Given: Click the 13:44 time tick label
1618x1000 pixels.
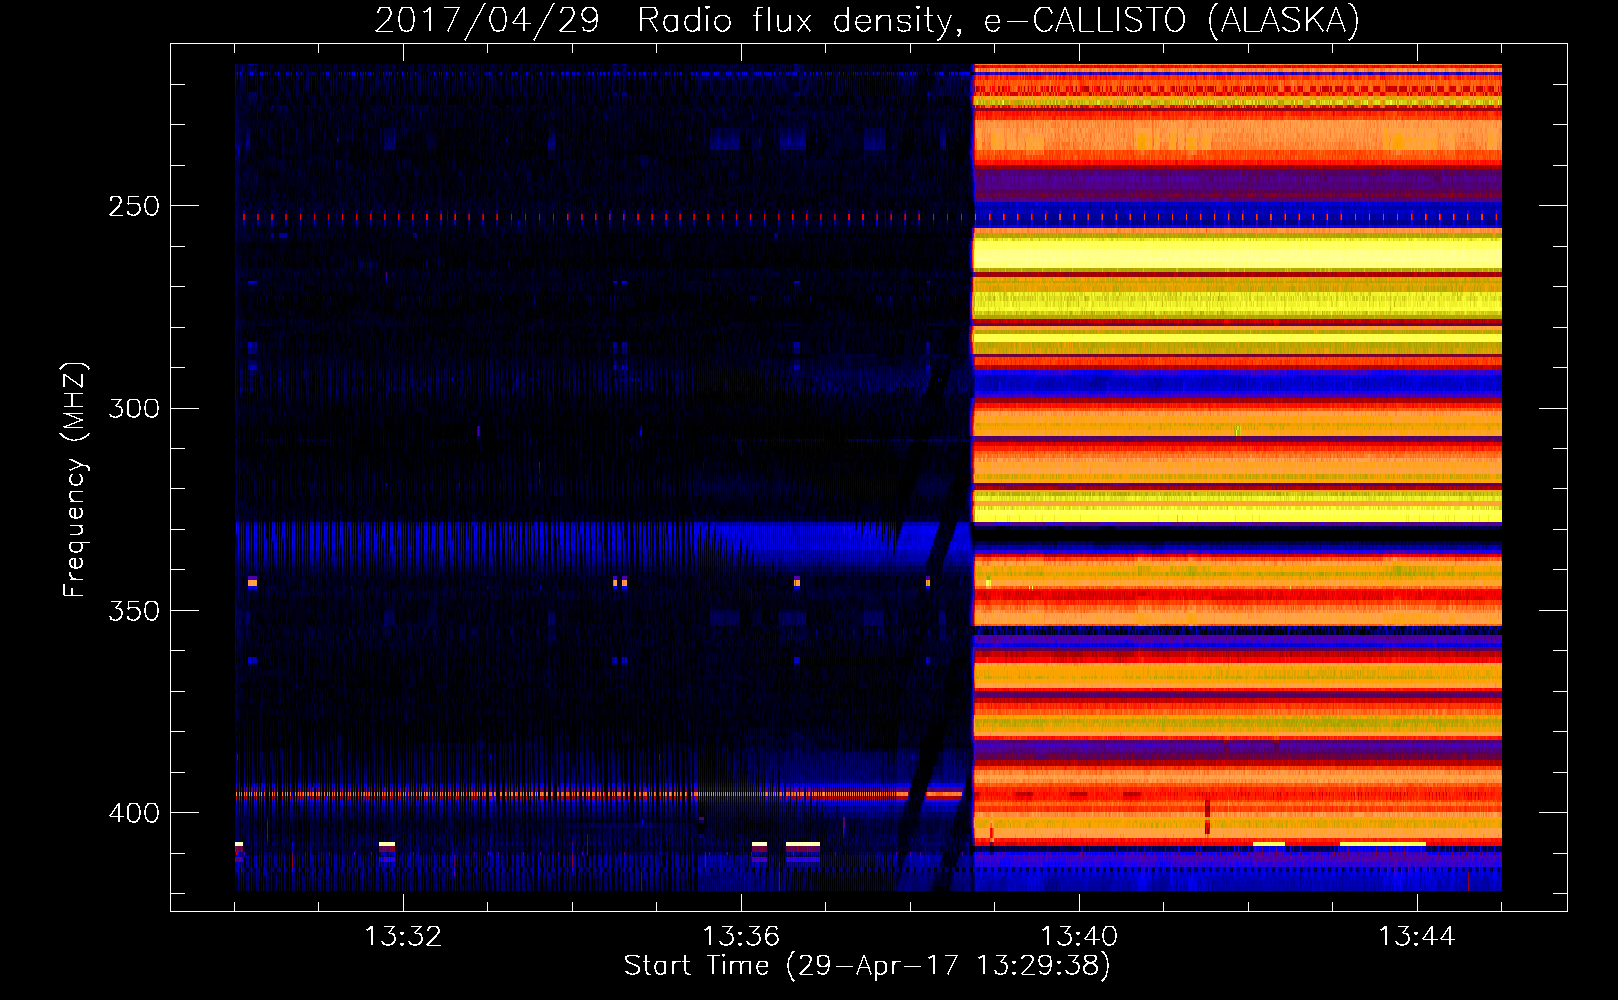Looking at the screenshot, I should click(x=1417, y=937).
